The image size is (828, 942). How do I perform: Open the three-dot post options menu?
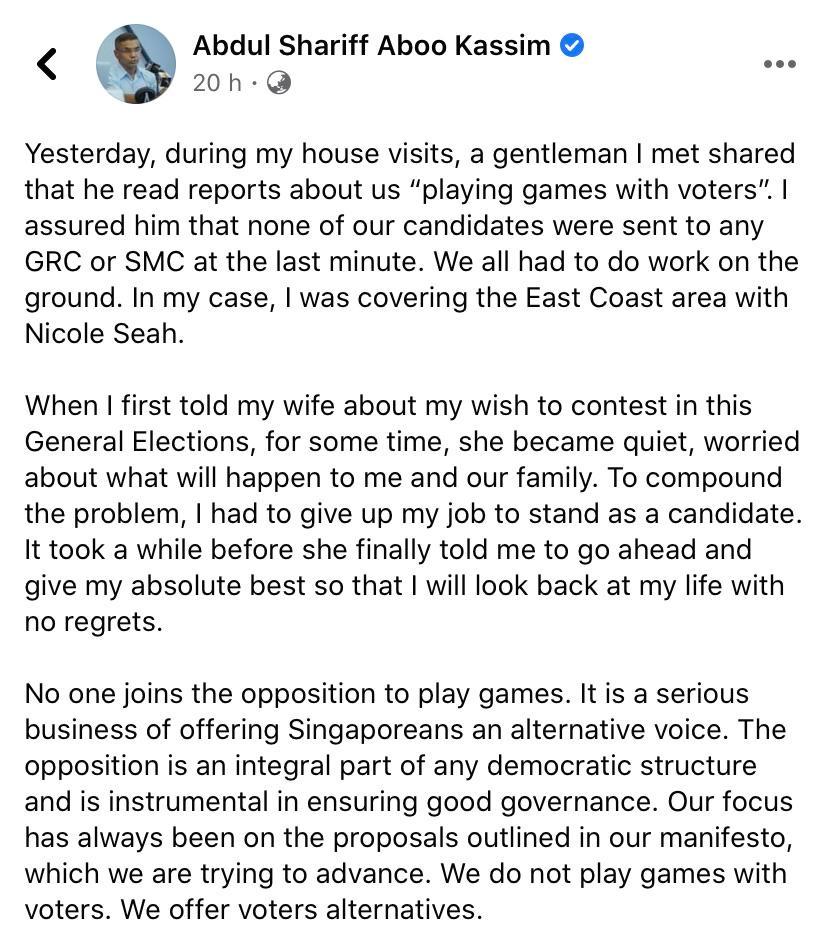click(x=779, y=64)
